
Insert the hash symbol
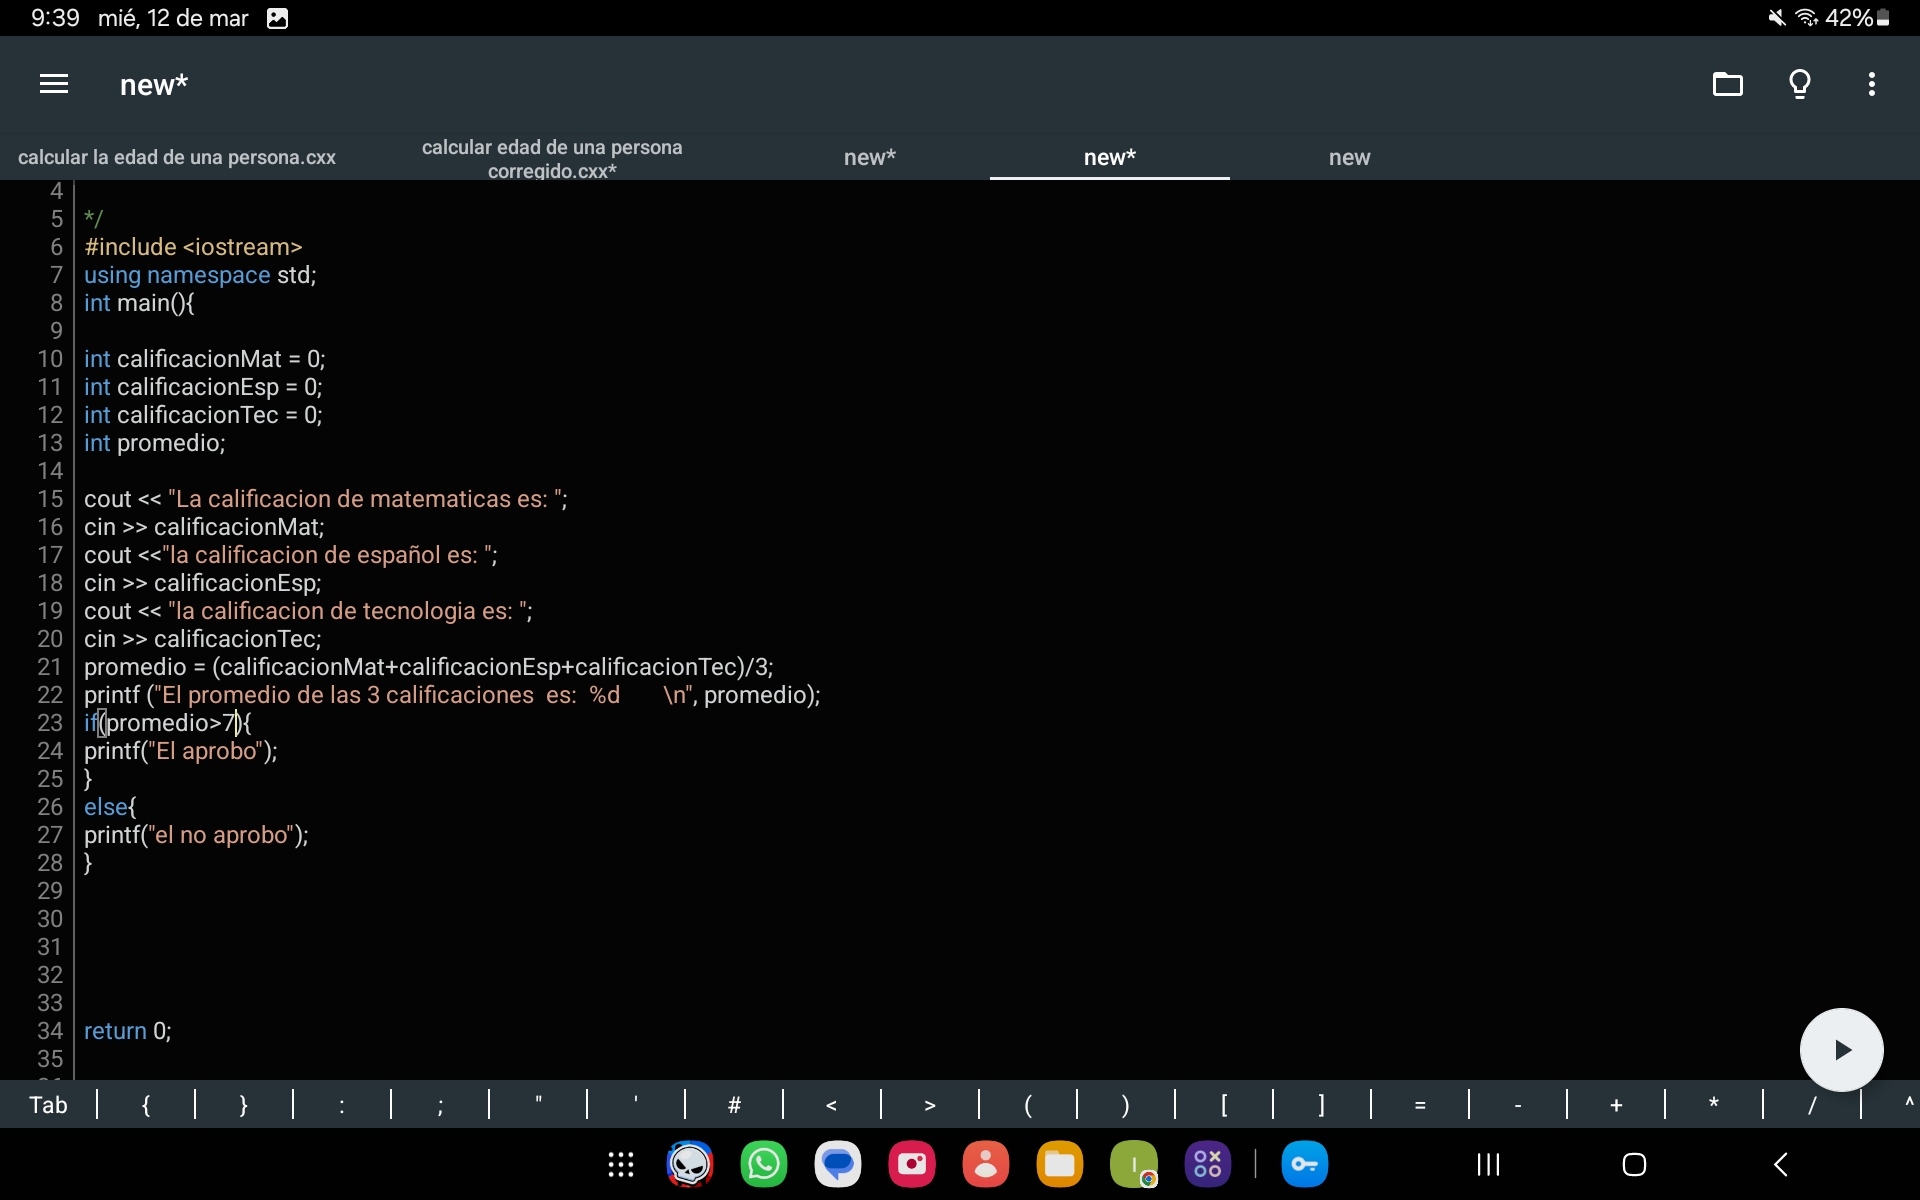pos(734,1105)
